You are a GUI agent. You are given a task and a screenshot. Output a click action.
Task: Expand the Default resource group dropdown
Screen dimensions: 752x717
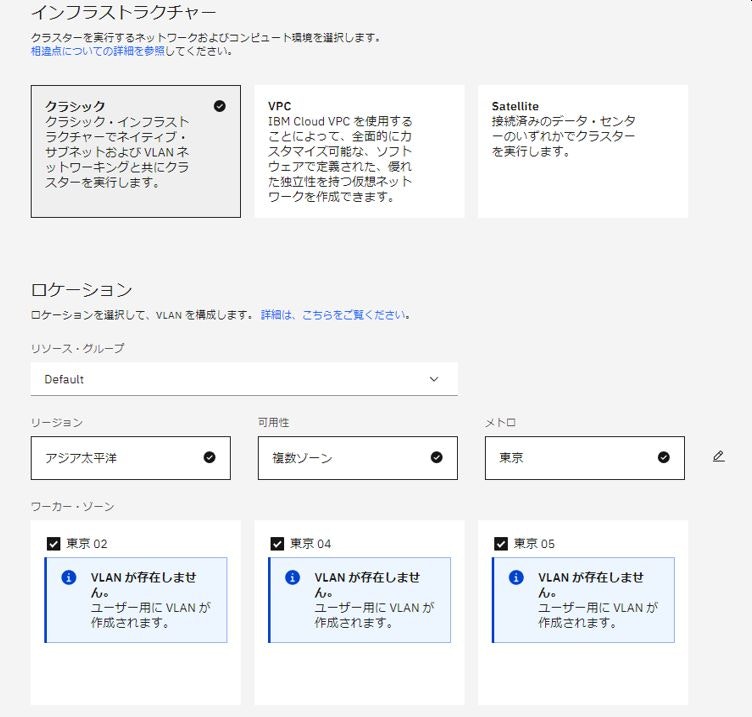pos(244,379)
